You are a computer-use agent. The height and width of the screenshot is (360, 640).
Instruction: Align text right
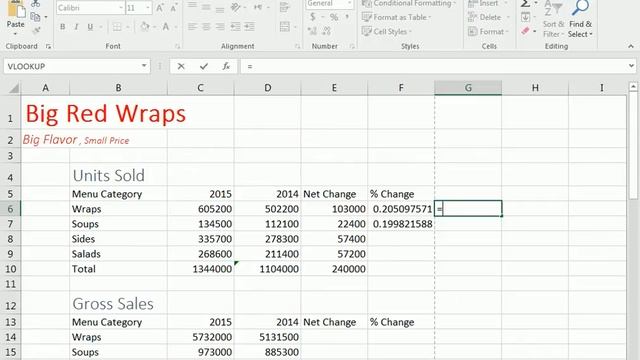220,27
